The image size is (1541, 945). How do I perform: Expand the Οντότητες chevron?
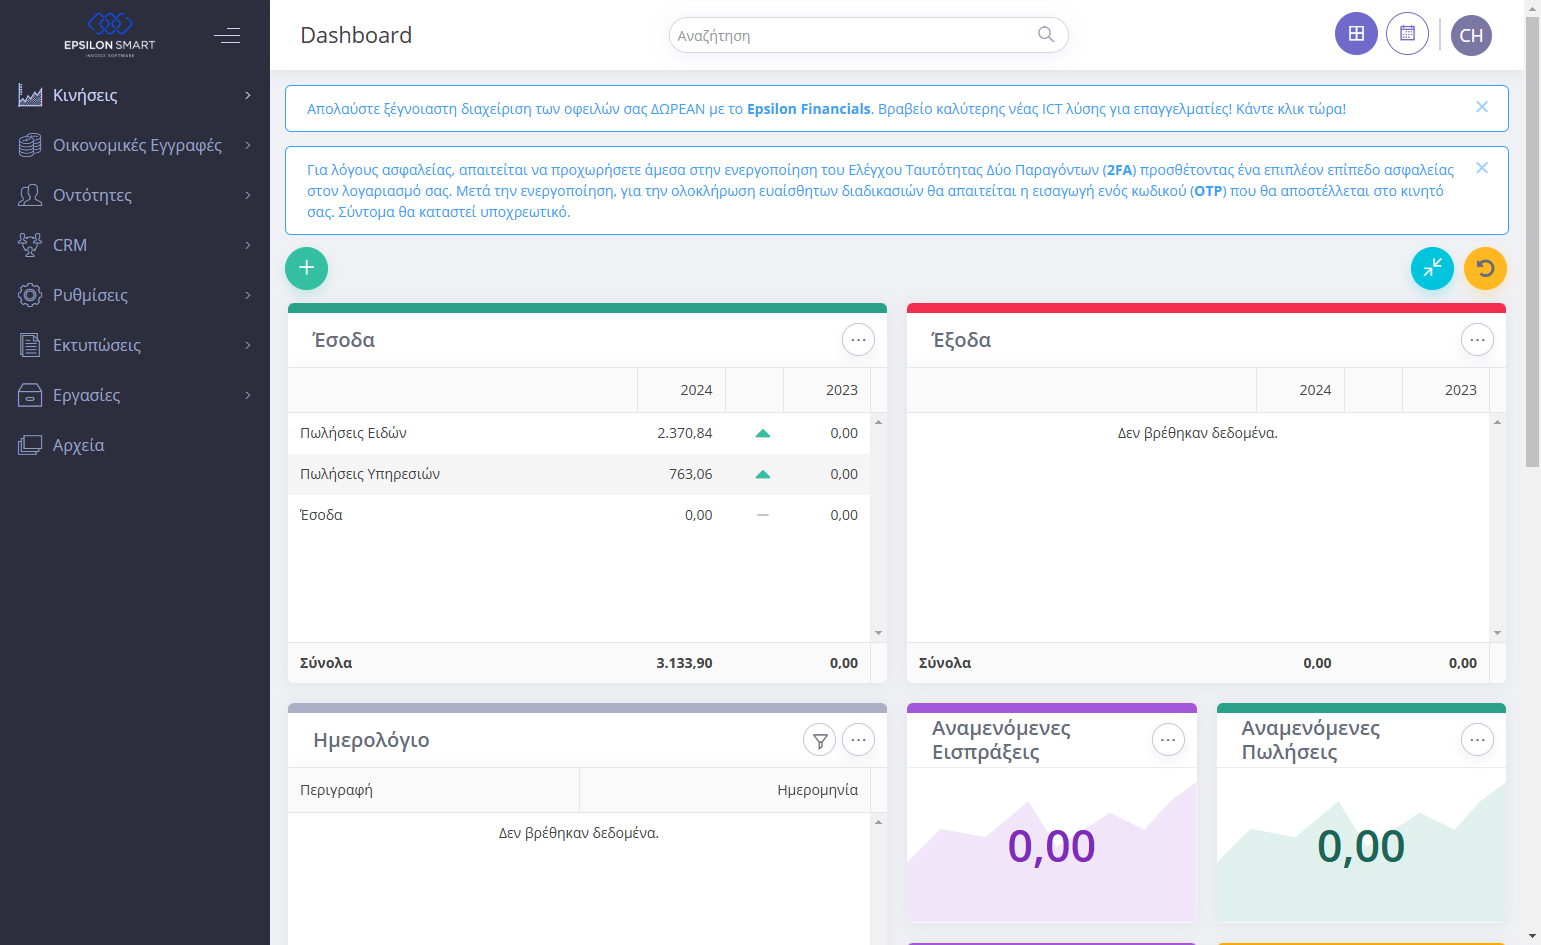tap(248, 195)
